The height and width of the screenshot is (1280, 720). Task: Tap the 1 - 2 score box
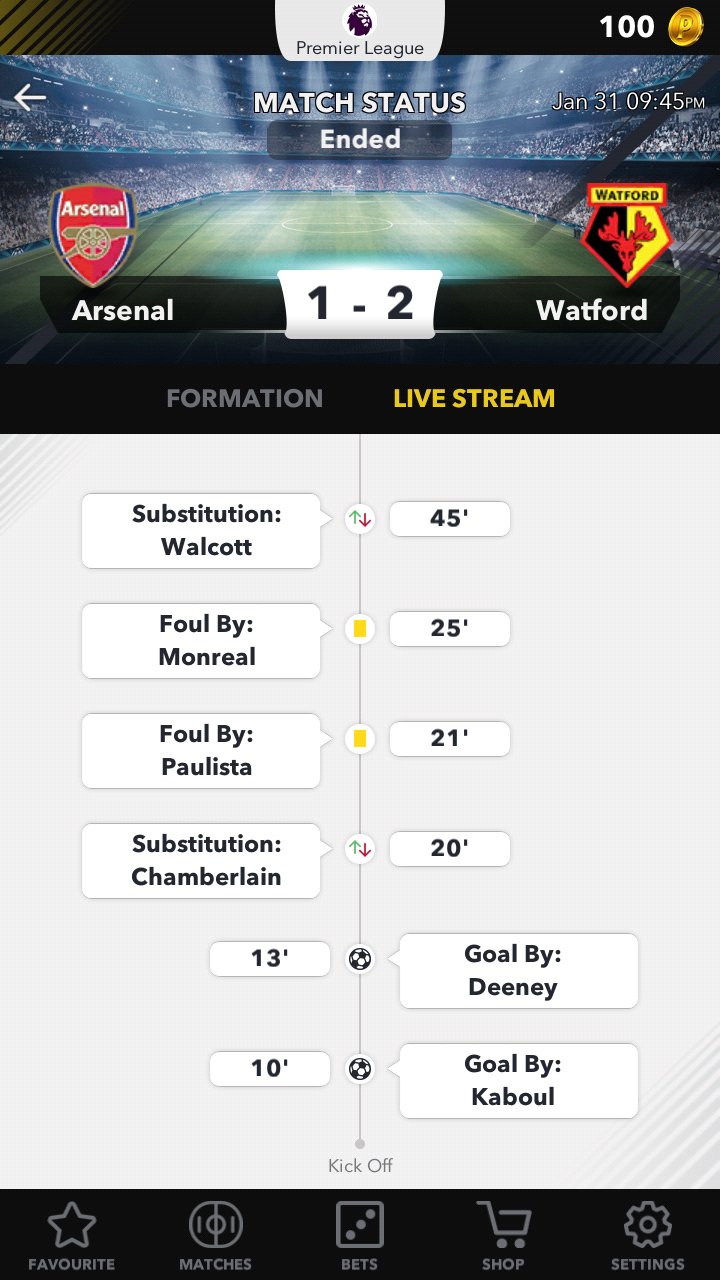click(360, 302)
